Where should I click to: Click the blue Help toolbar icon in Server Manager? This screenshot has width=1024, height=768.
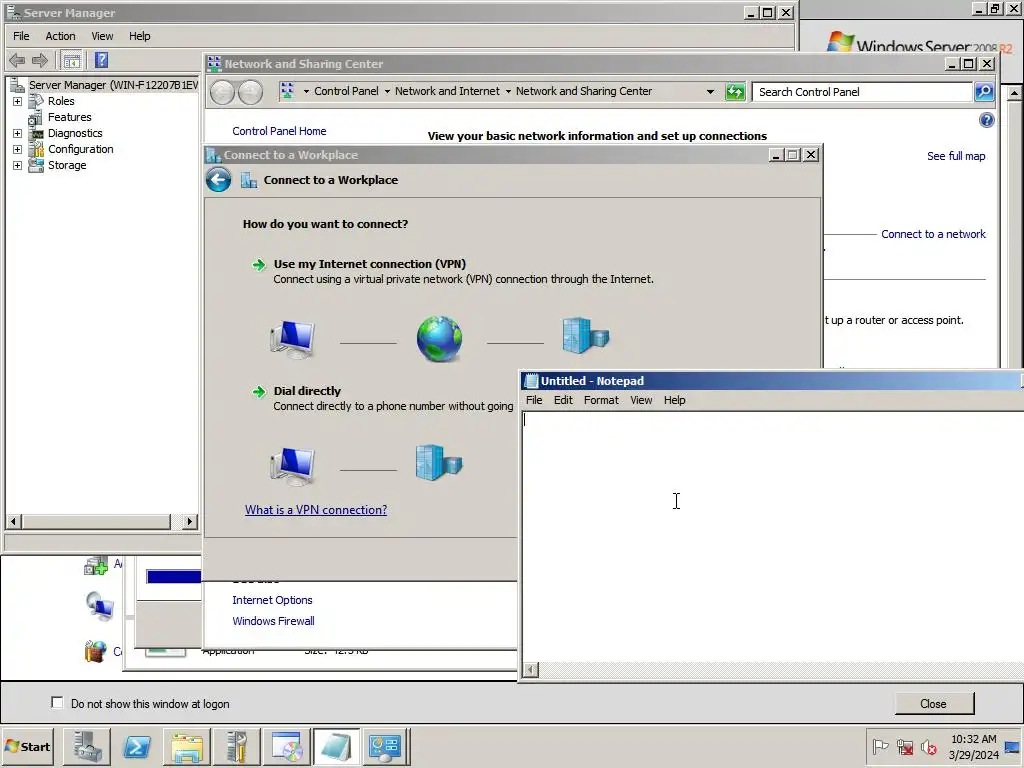click(x=101, y=60)
